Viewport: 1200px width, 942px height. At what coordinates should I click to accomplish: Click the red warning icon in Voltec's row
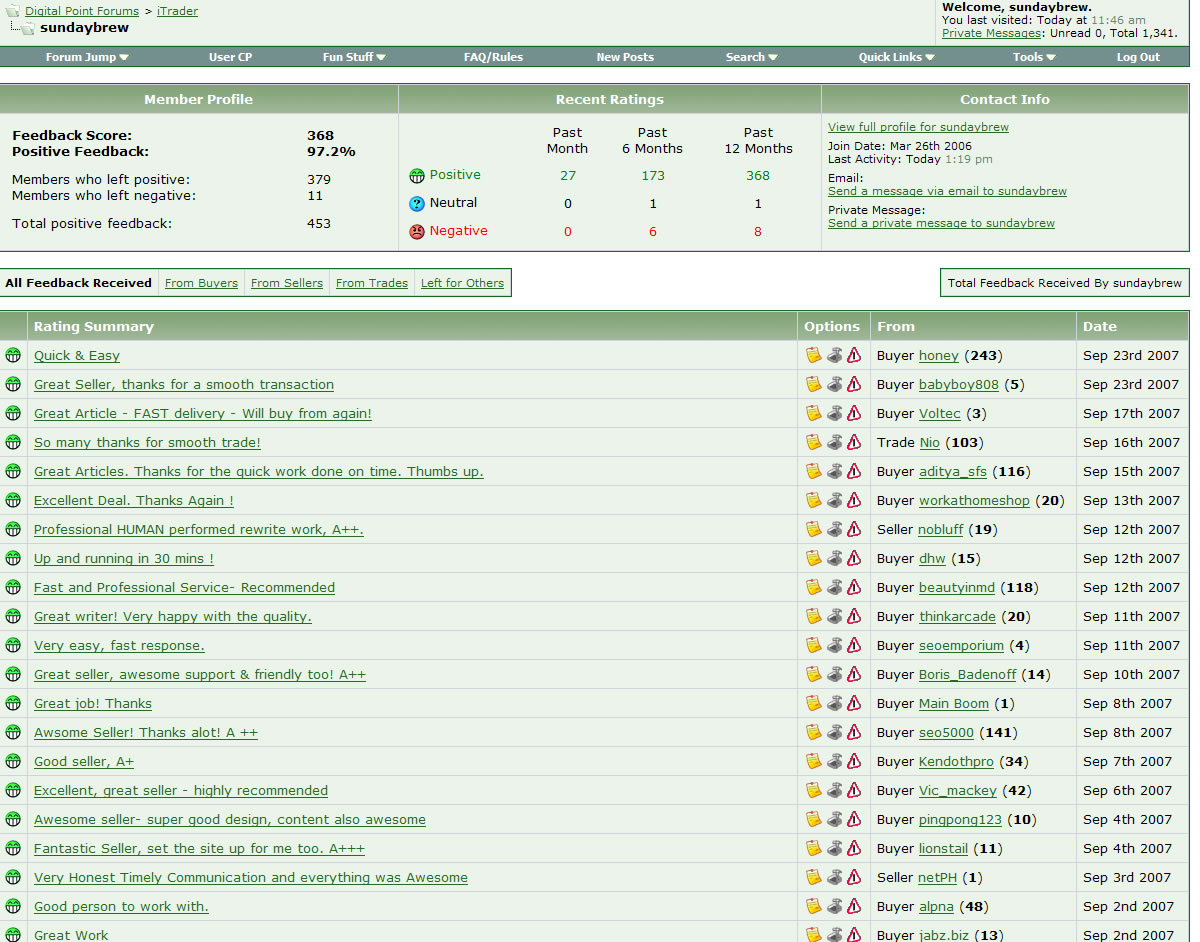point(853,413)
